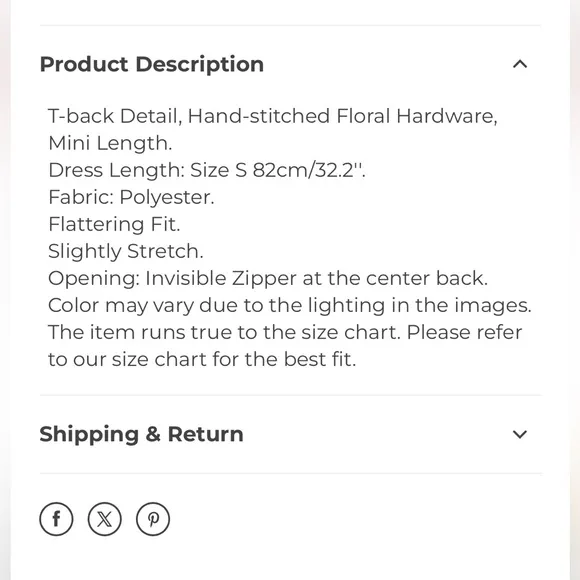Viewport: 580px width, 580px height.
Task: Open the Shipping & Return section title
Action: point(141,434)
